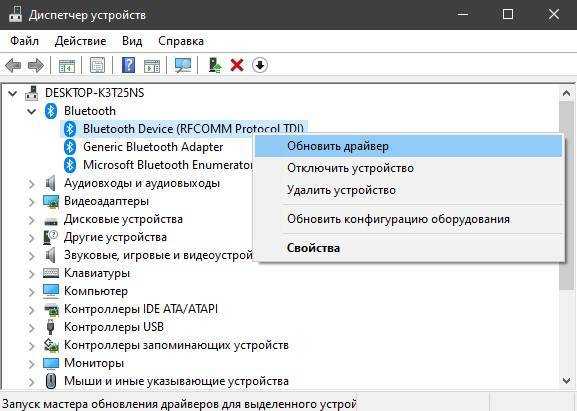Open the Вид menu
The width and height of the screenshot is (577, 411).
point(132,41)
